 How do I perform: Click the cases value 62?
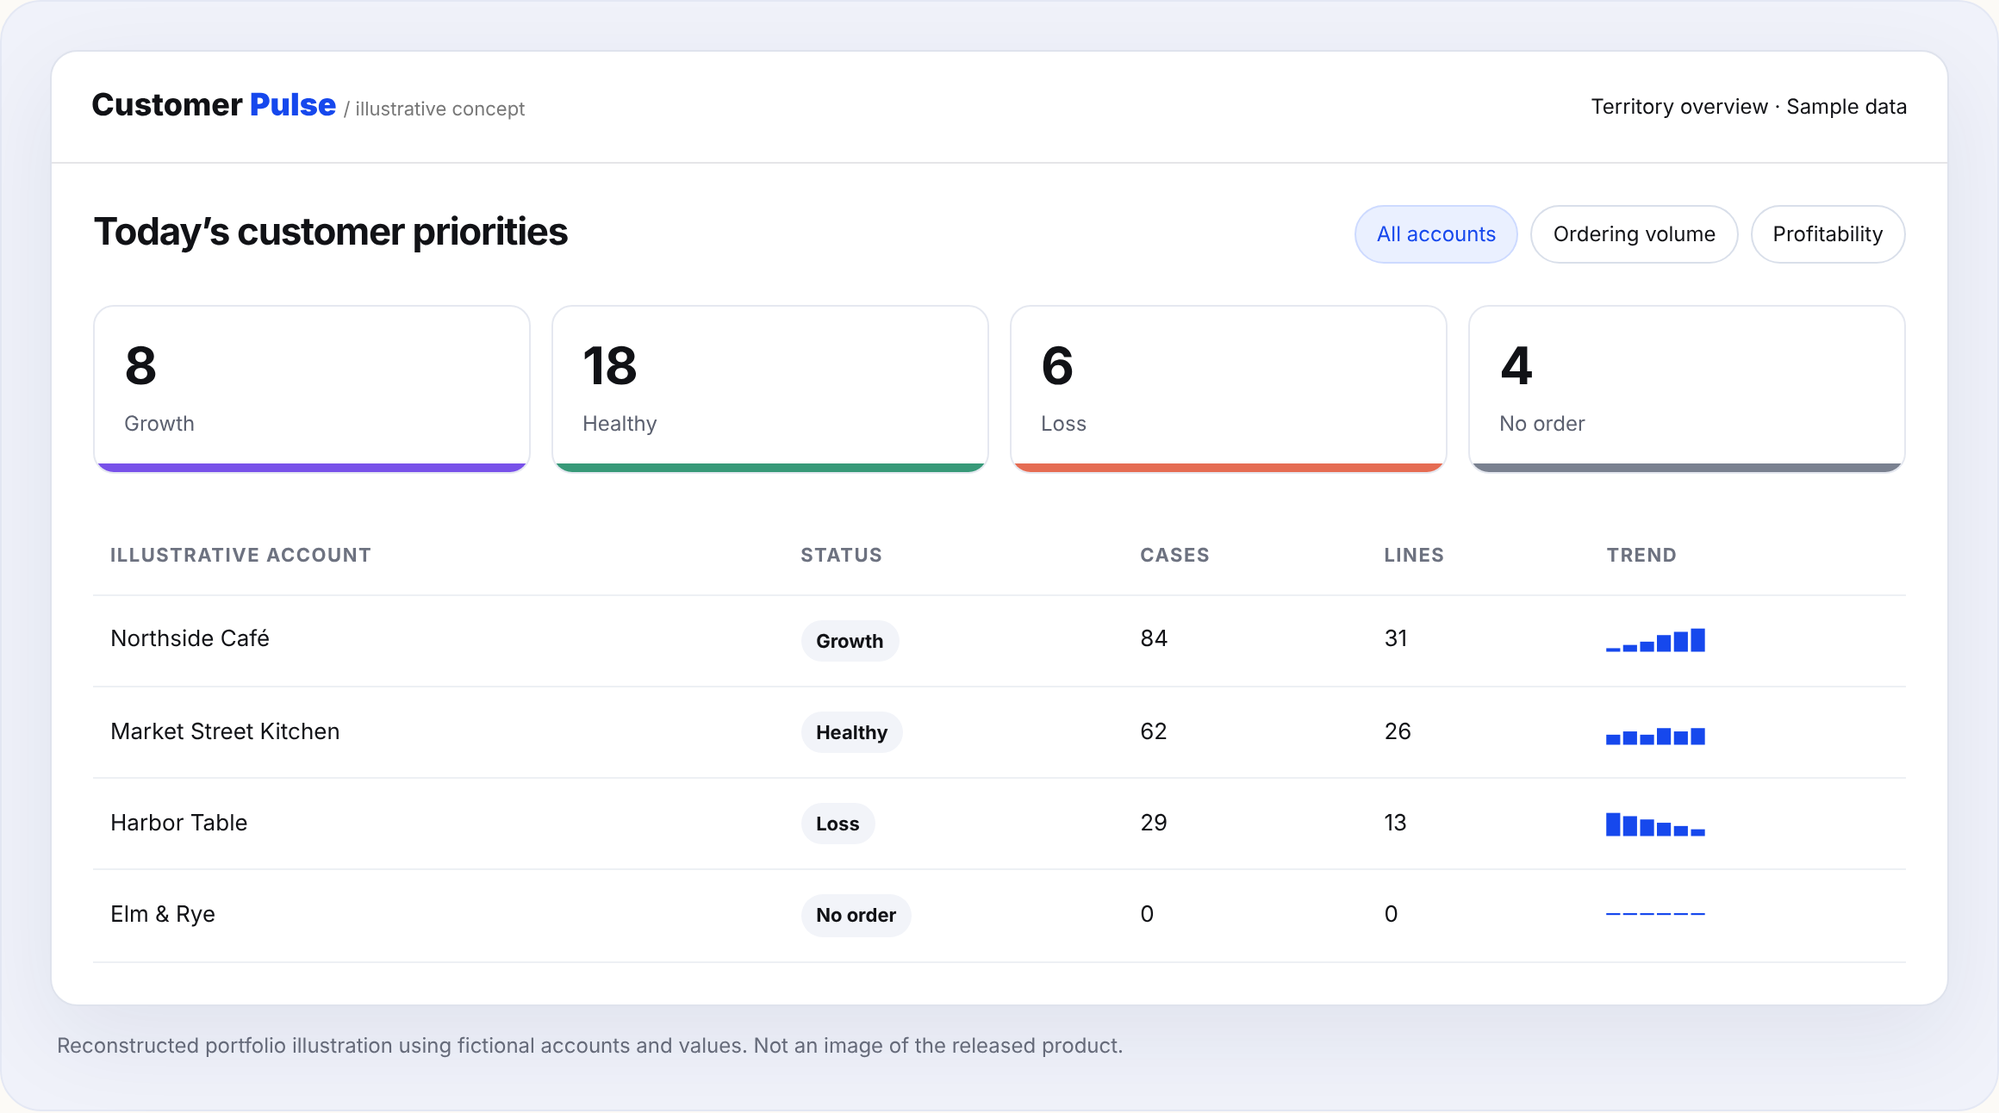point(1153,731)
